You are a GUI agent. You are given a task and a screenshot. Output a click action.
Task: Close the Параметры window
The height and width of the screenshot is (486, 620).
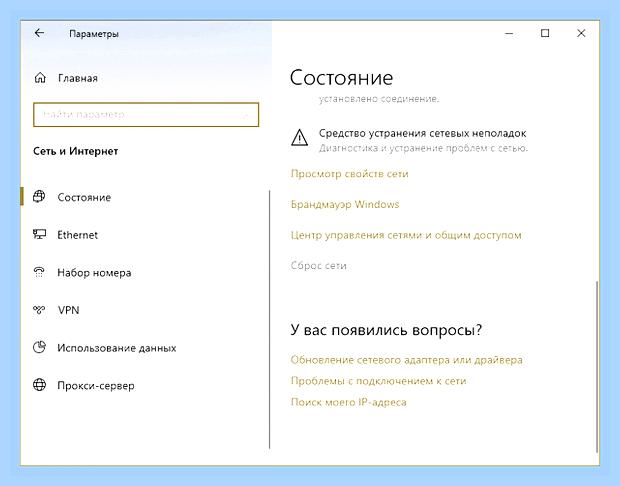(581, 33)
